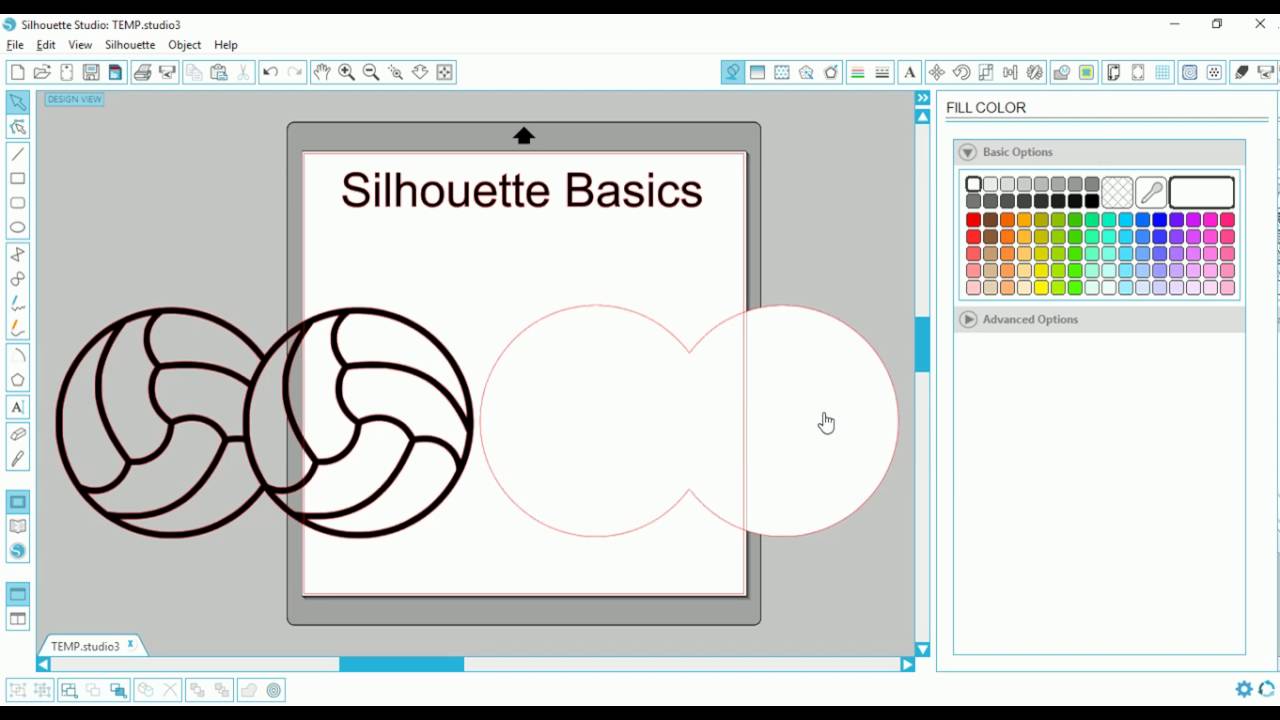Open the Grid settings icon

[1163, 72]
